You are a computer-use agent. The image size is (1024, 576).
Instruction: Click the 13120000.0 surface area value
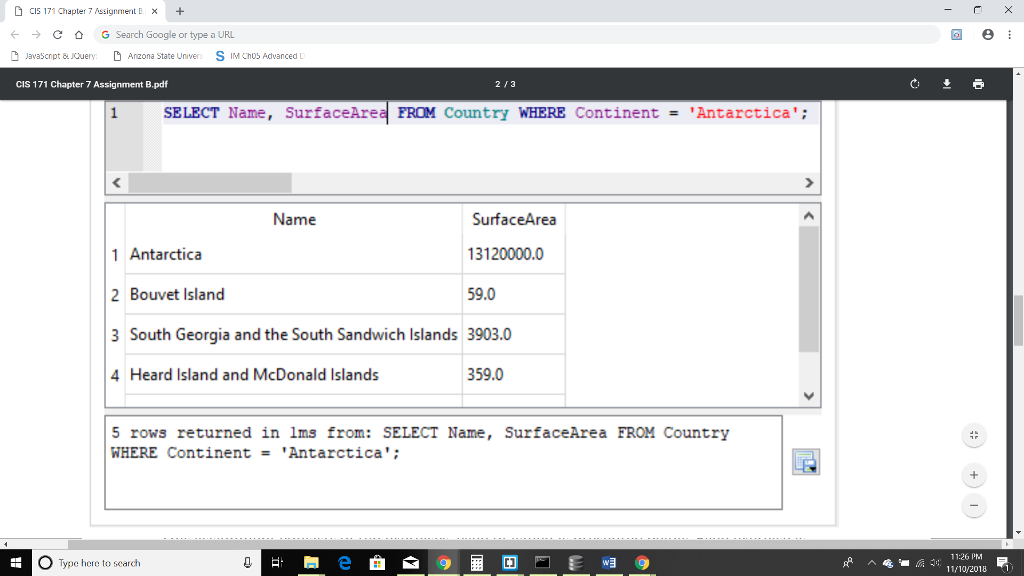(x=505, y=254)
